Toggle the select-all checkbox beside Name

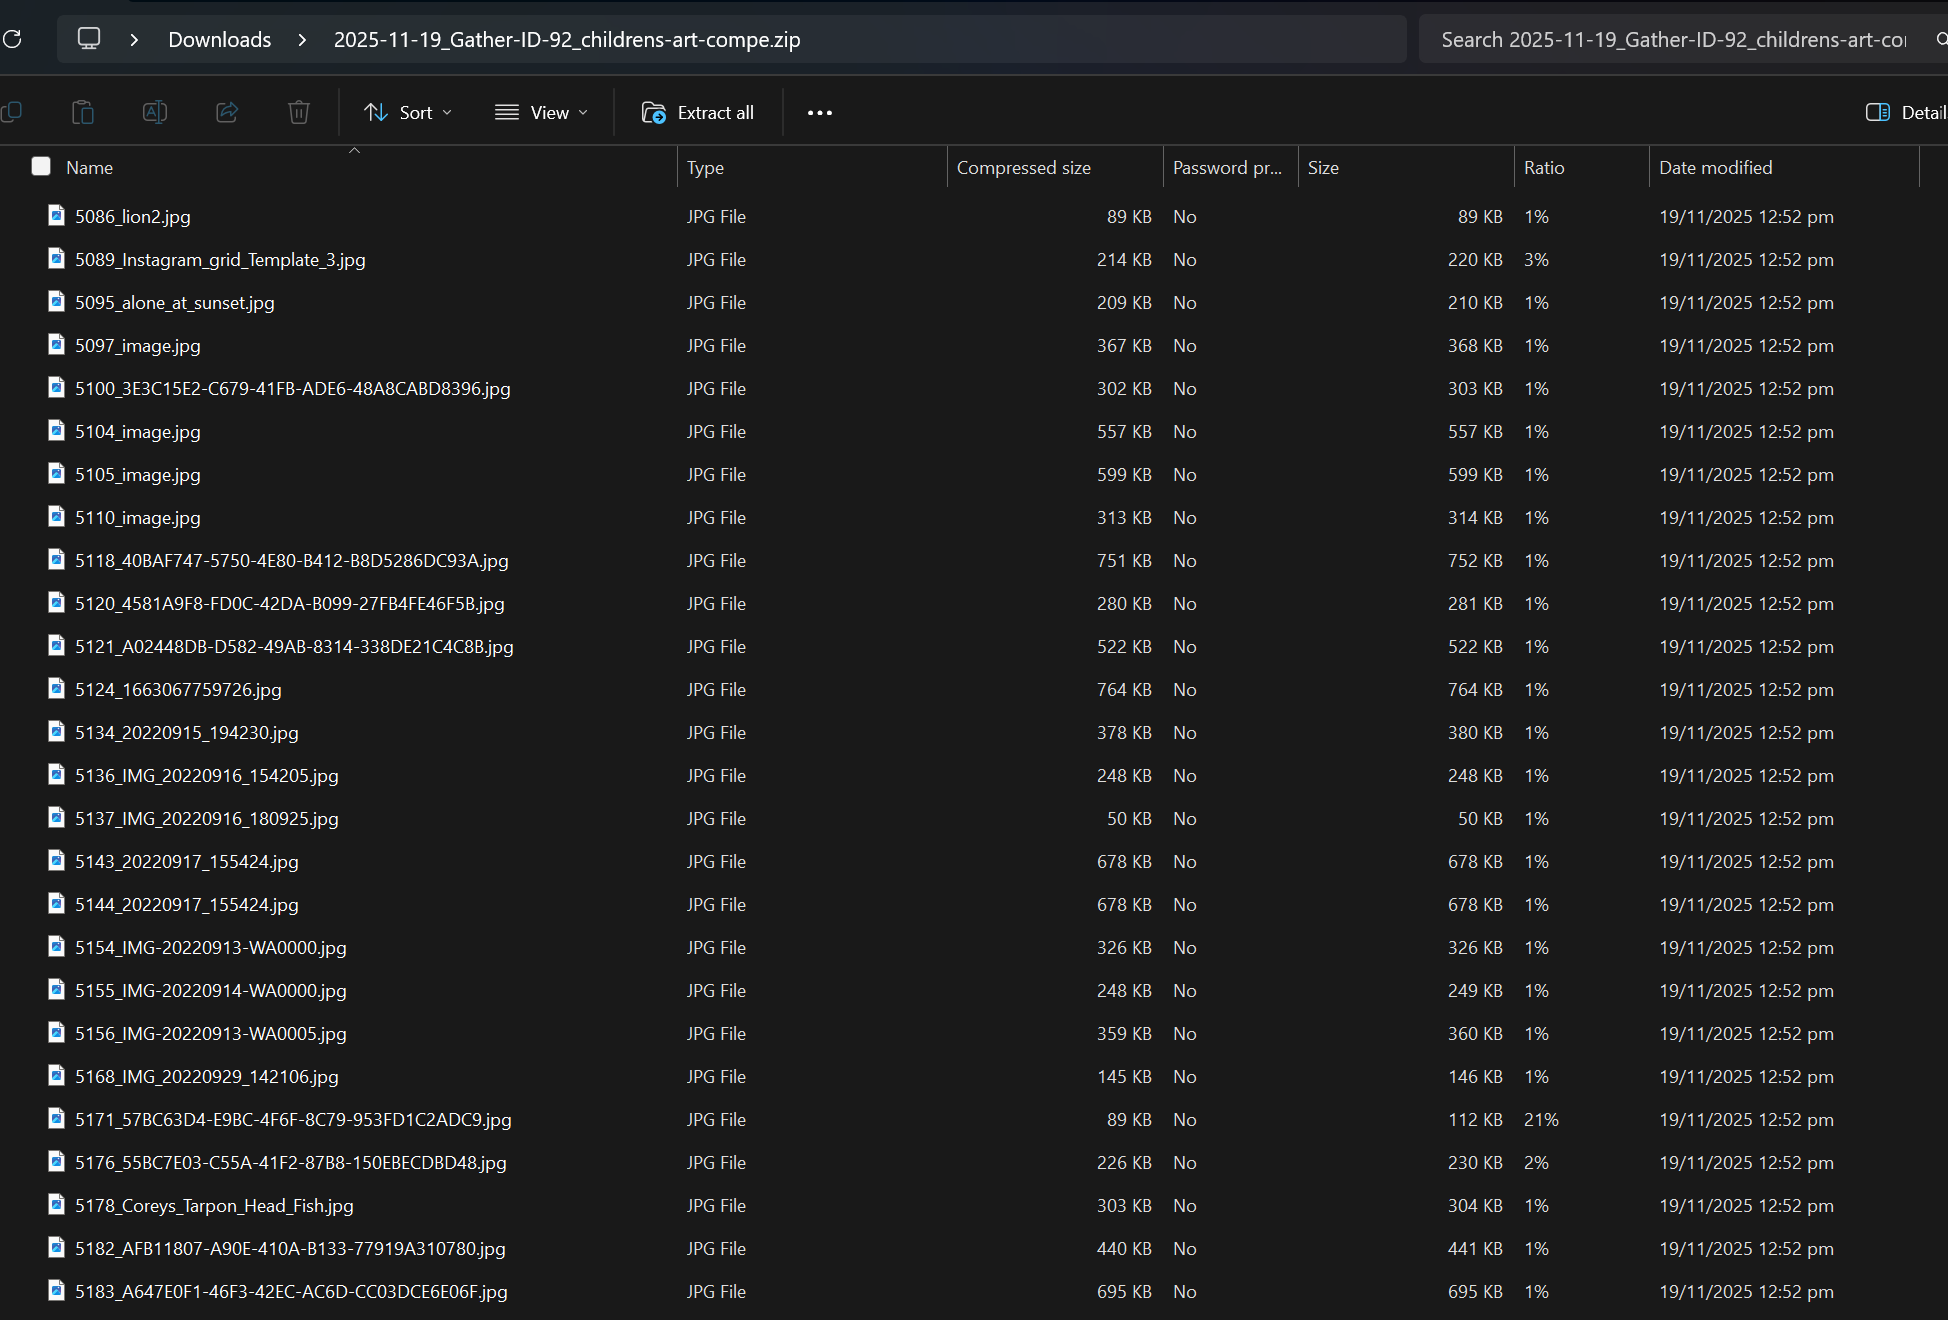pos(41,166)
